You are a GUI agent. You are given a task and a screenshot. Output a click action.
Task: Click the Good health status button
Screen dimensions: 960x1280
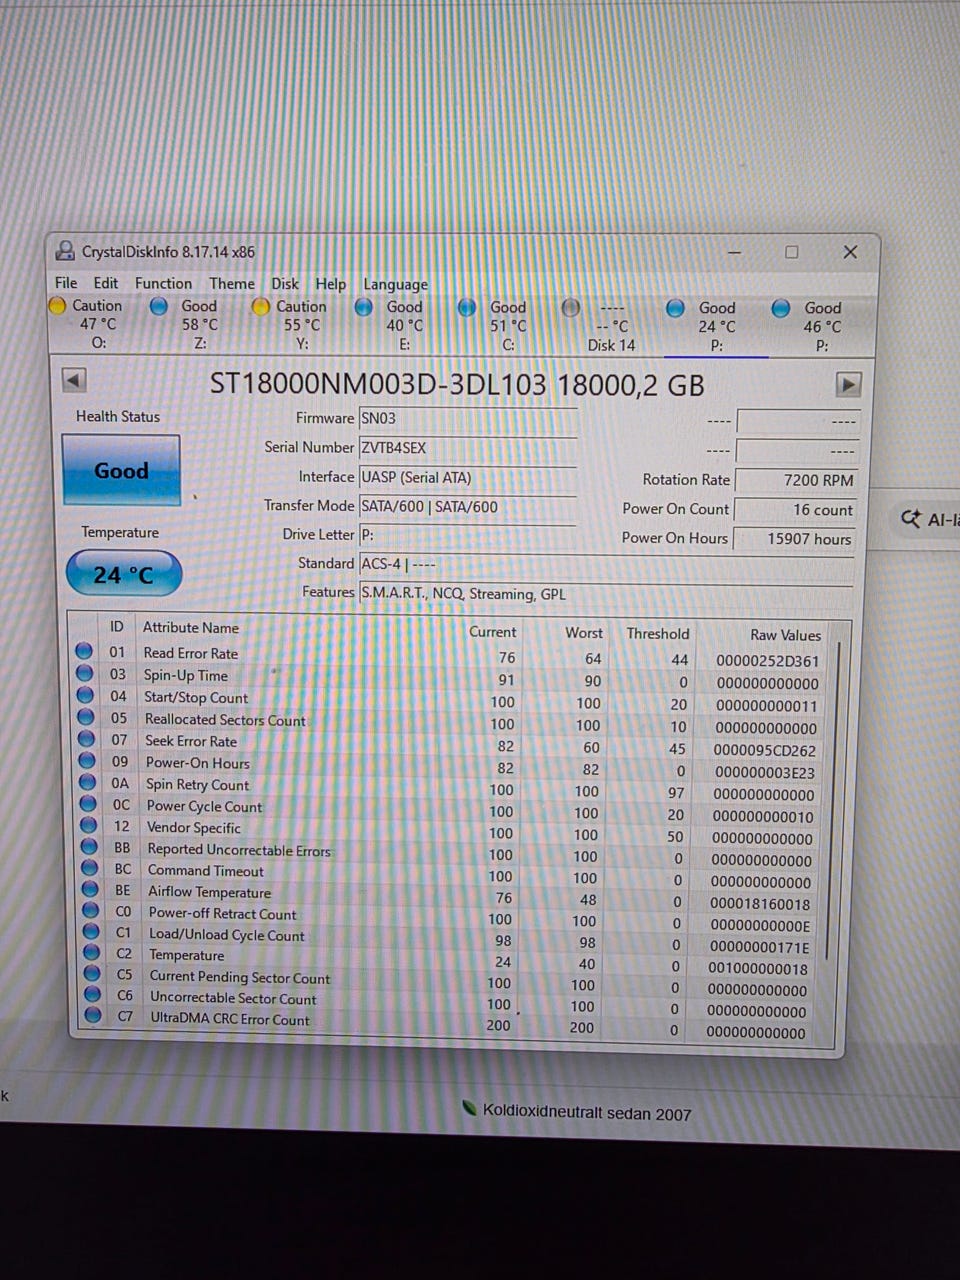point(121,470)
